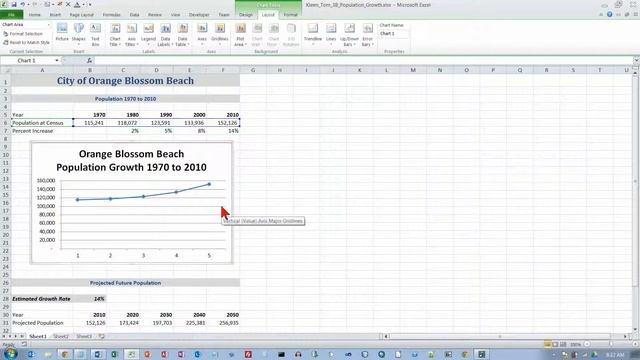This screenshot has width=640, height=360.
Task: Open the Lines analysis menu
Action: (x=331, y=34)
